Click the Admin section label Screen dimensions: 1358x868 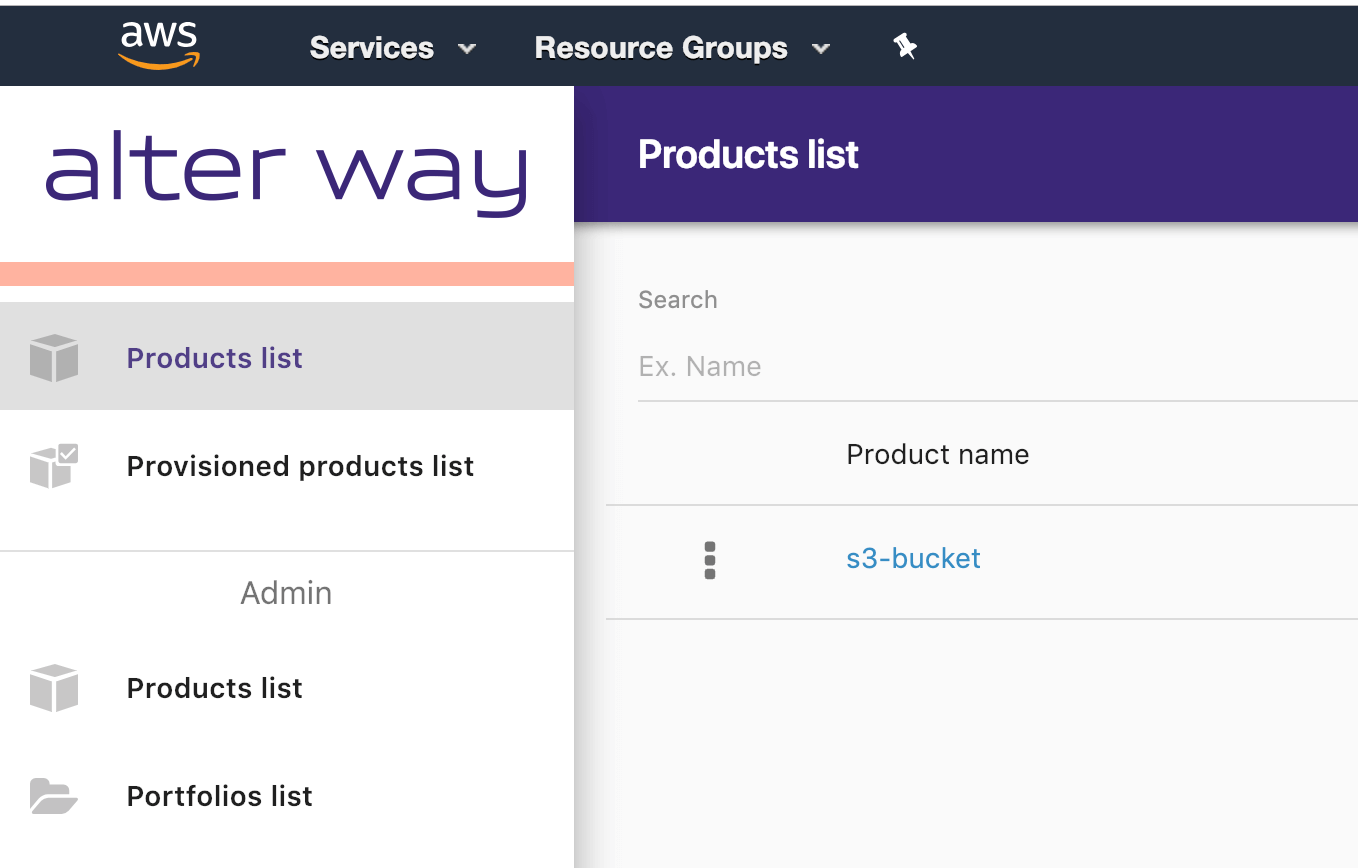coord(286,592)
